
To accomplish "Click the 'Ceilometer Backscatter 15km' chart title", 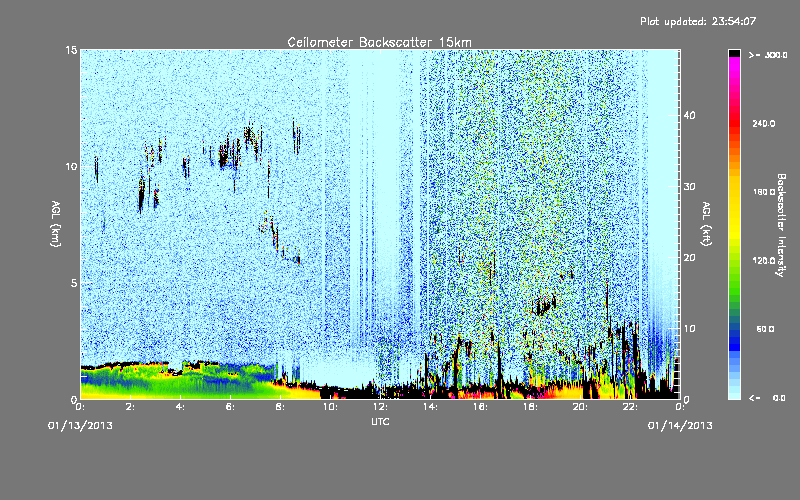I will 379,42.
